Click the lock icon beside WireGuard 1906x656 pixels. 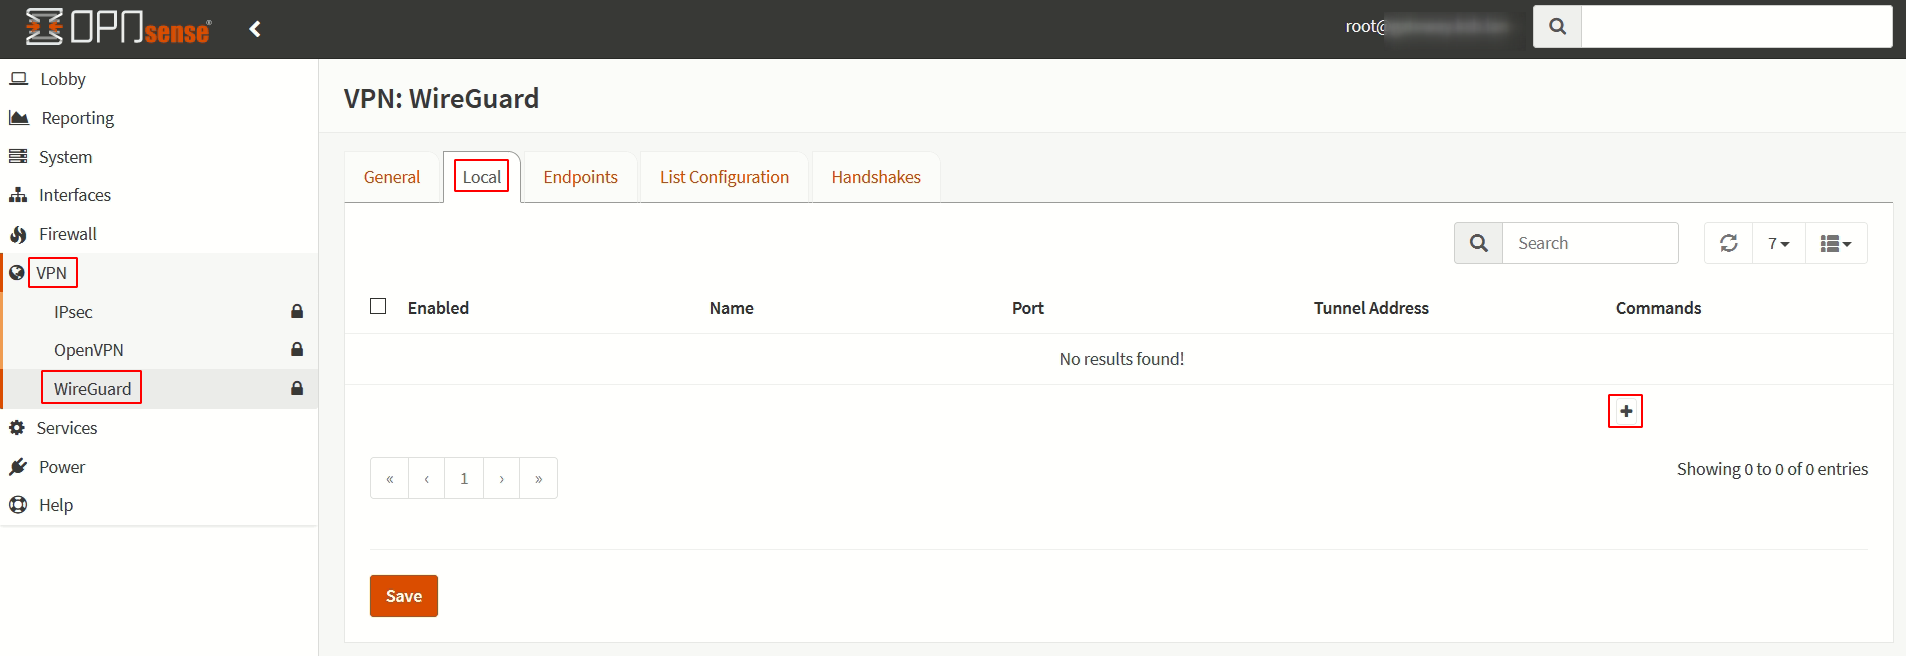(297, 388)
